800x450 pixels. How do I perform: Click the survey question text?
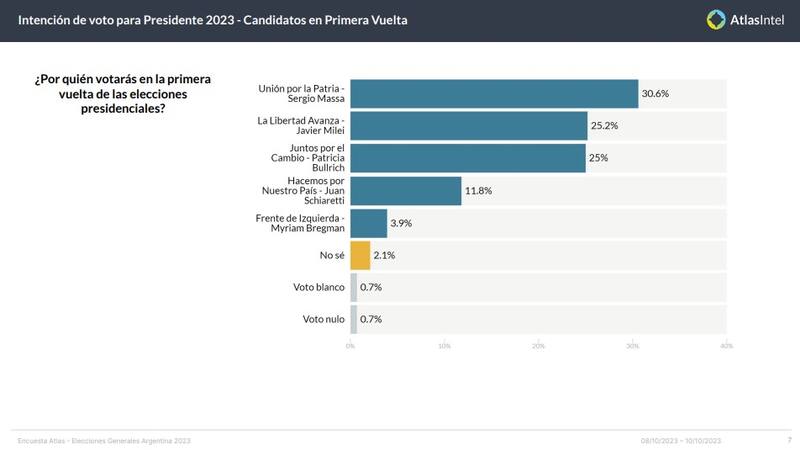[130, 93]
